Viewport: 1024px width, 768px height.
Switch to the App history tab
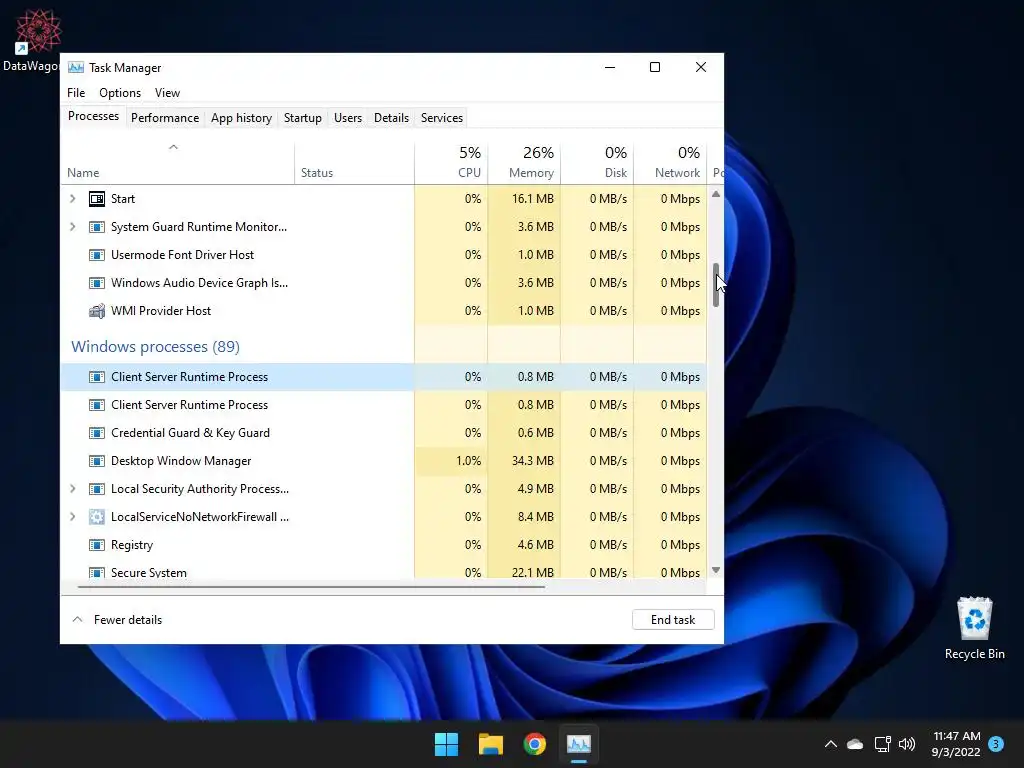[x=241, y=118]
